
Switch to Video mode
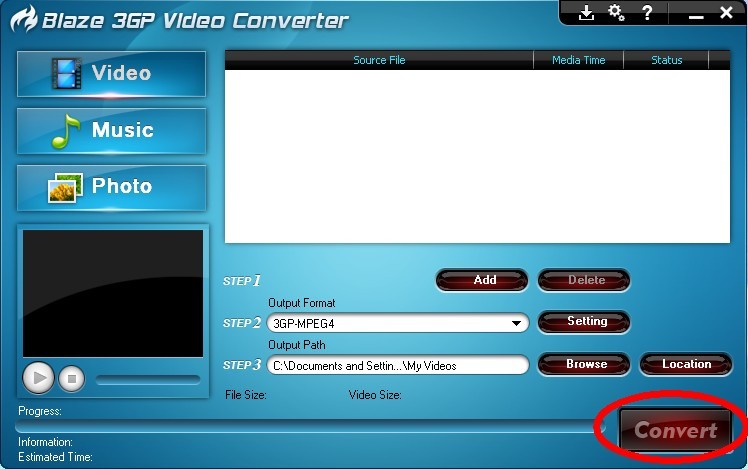(112, 74)
